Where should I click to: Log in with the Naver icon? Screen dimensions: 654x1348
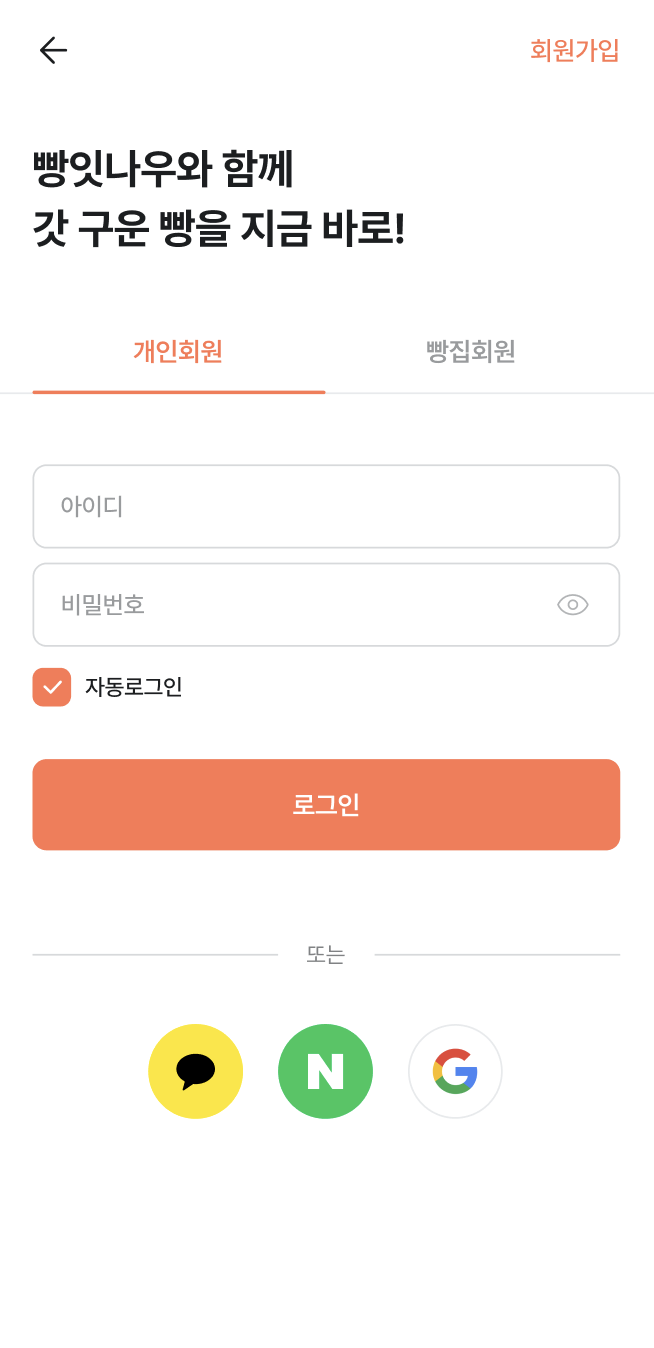pyautogui.click(x=325, y=1071)
